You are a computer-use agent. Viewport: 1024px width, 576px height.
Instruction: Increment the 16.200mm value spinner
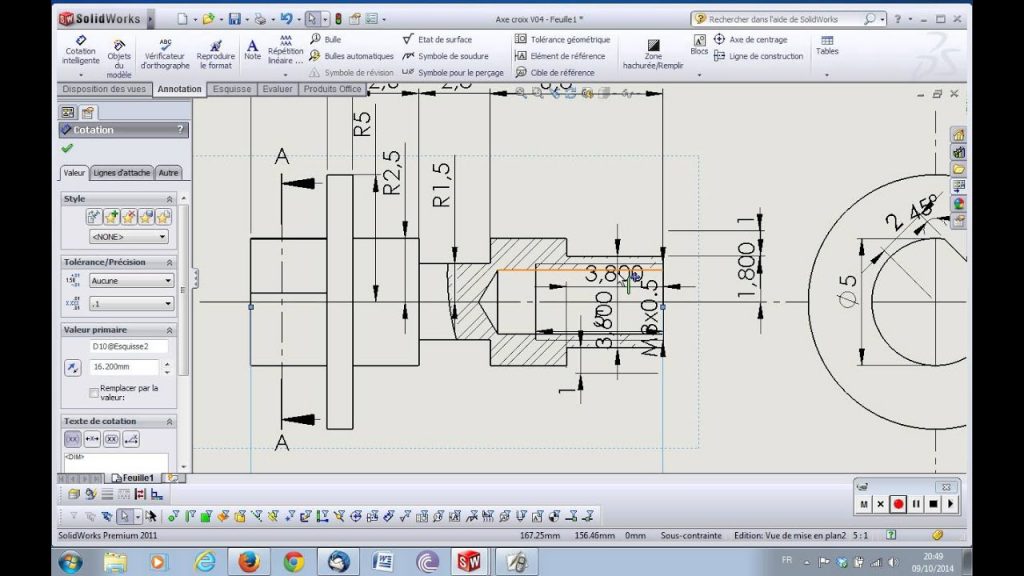(x=167, y=364)
